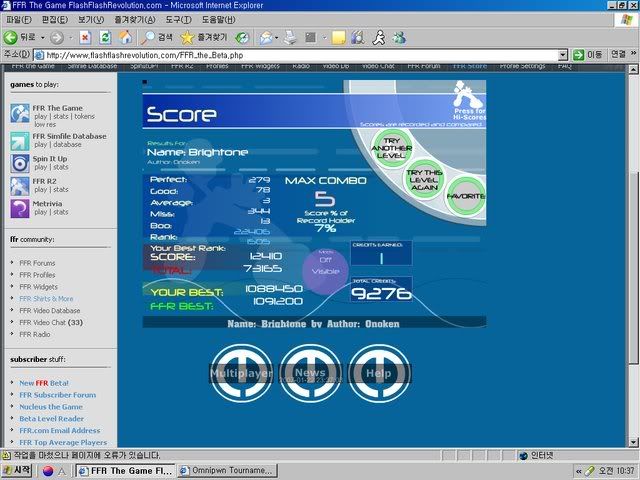Expand the address bar dropdown arrow
This screenshot has height=480, width=640.
pos(562,55)
